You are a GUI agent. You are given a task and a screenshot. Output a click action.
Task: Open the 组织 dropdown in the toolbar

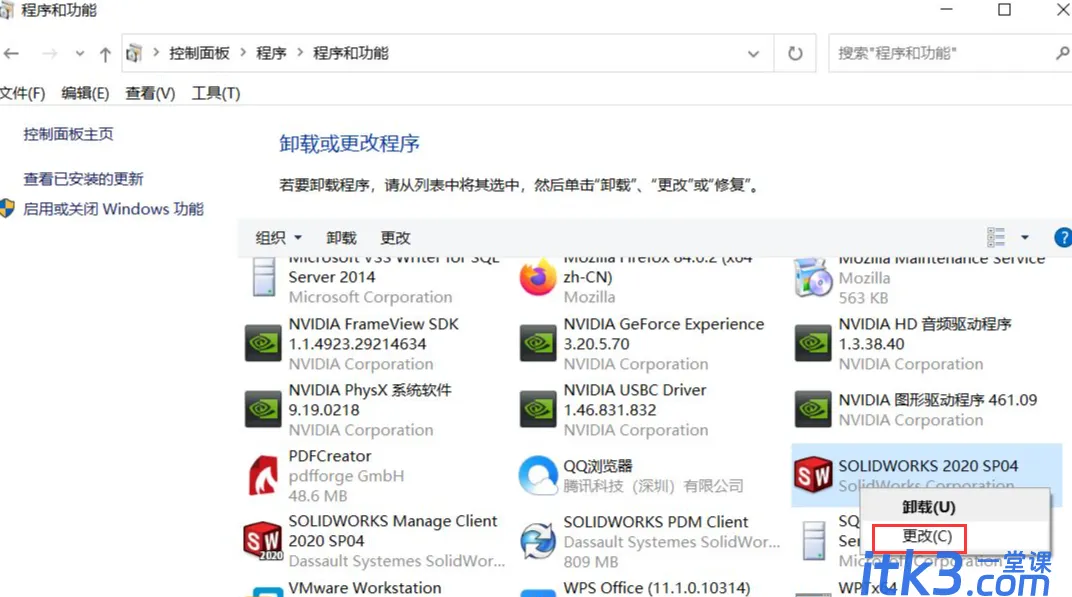point(278,237)
